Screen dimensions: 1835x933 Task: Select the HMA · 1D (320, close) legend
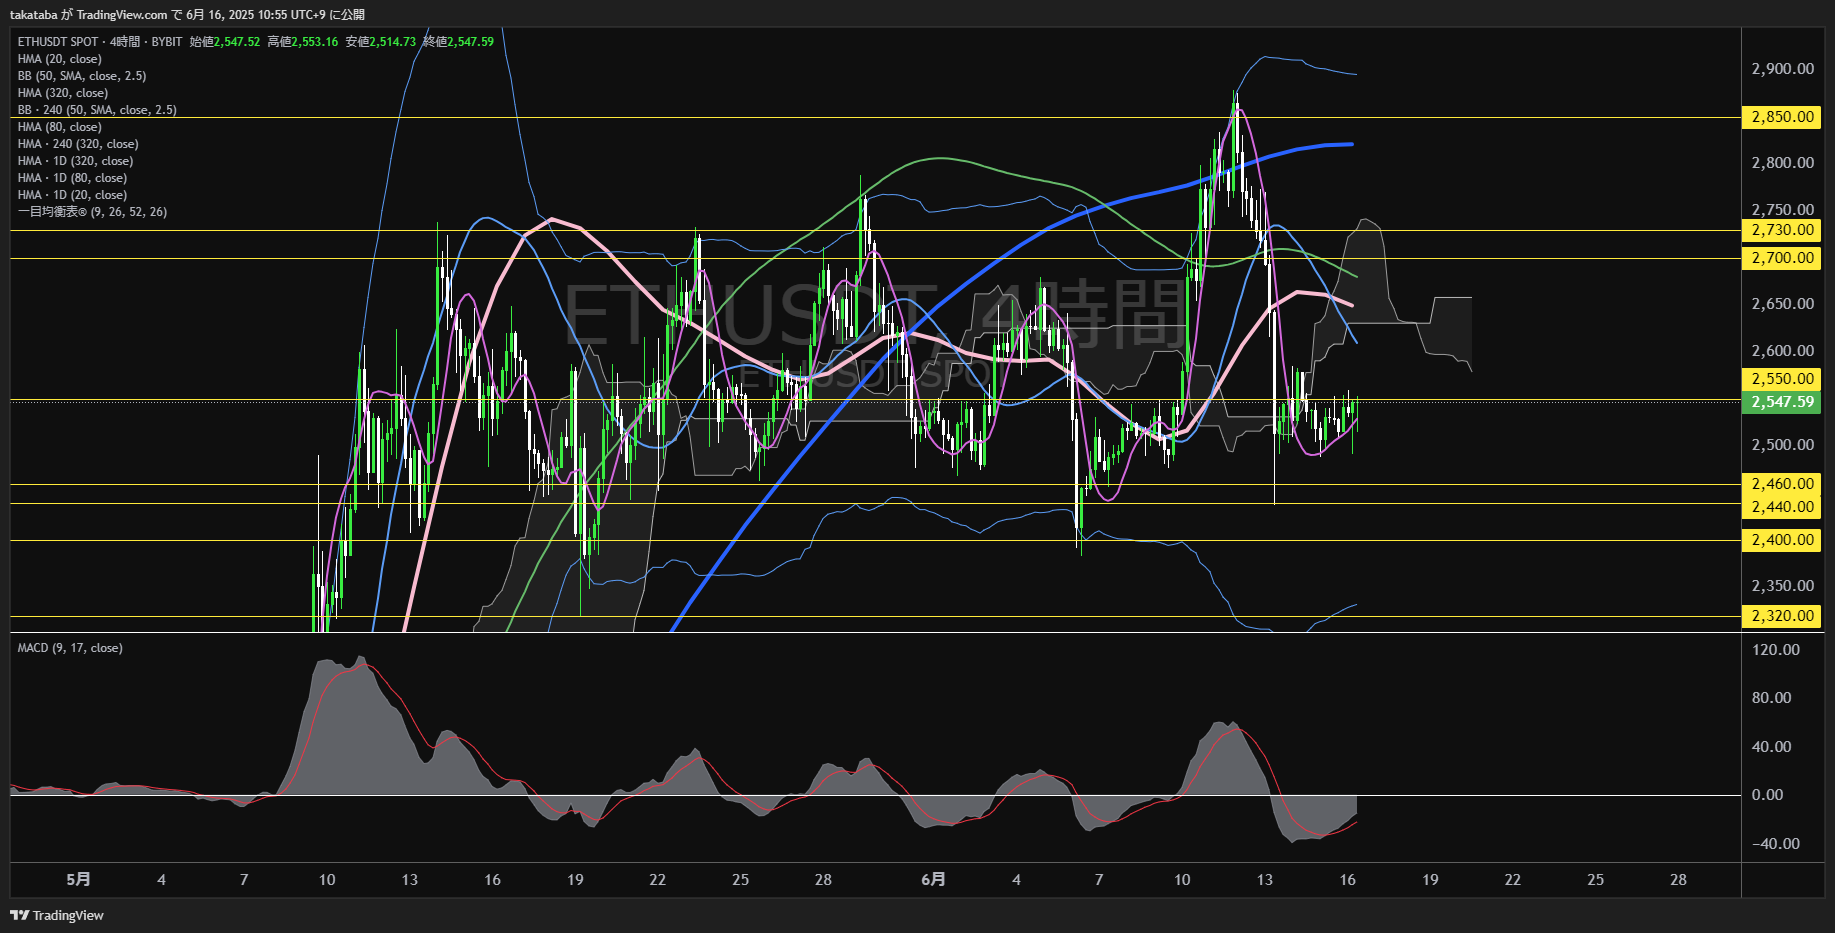76,161
